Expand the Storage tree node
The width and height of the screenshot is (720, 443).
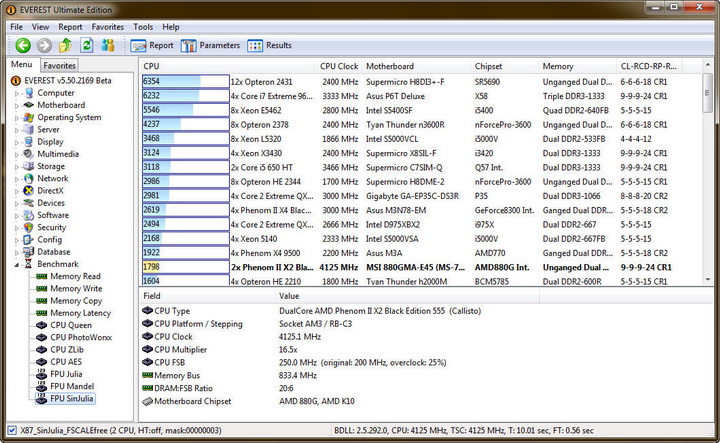[17, 167]
